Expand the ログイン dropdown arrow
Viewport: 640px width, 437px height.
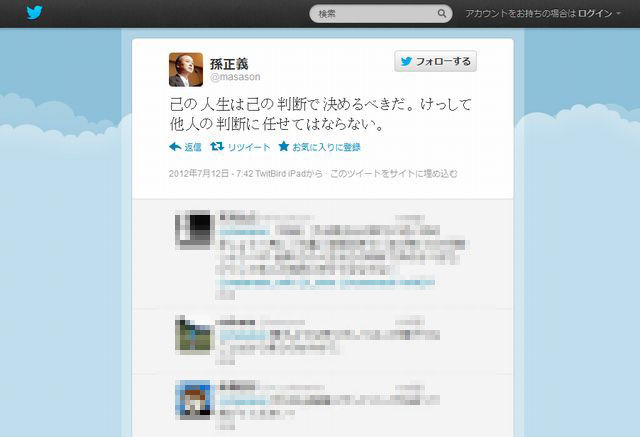(619, 13)
